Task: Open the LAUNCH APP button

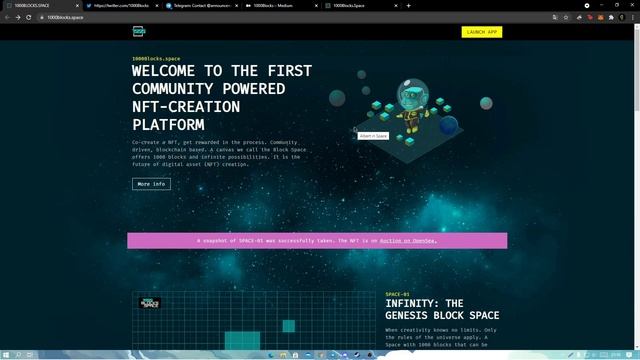Action: (482, 32)
